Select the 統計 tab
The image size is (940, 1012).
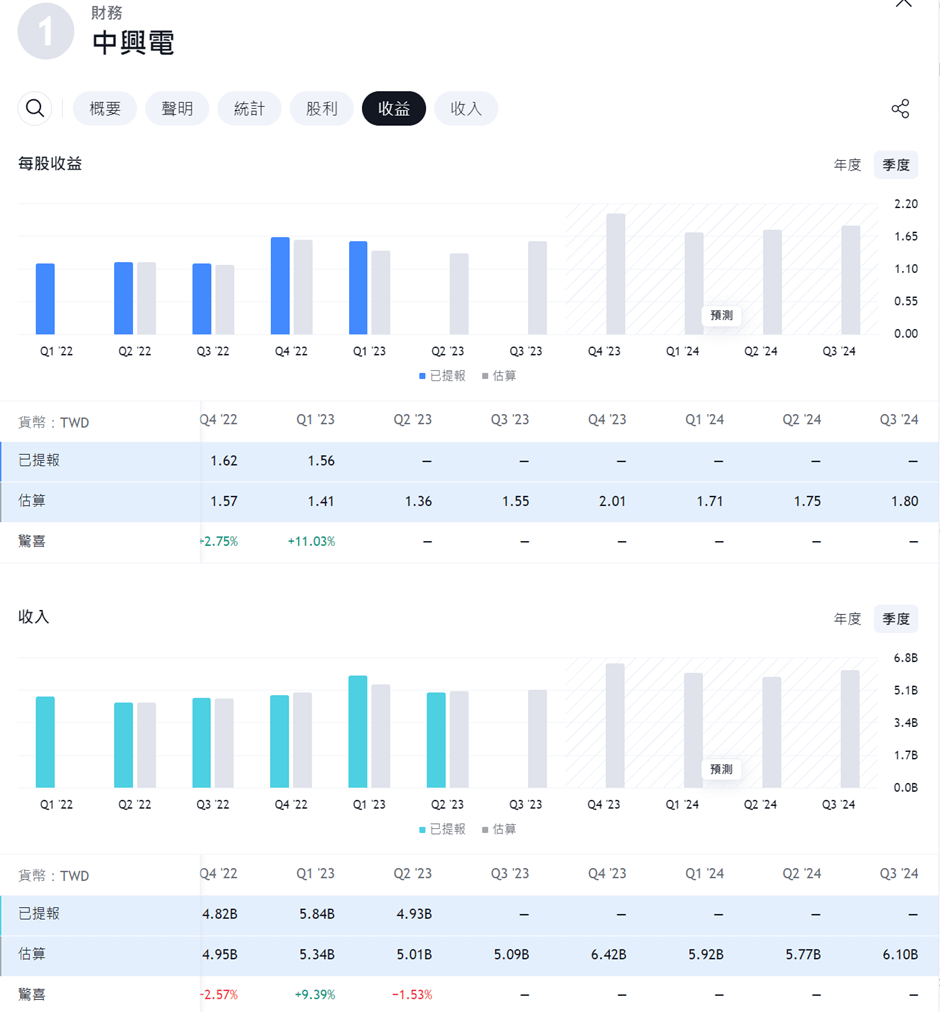[x=249, y=109]
